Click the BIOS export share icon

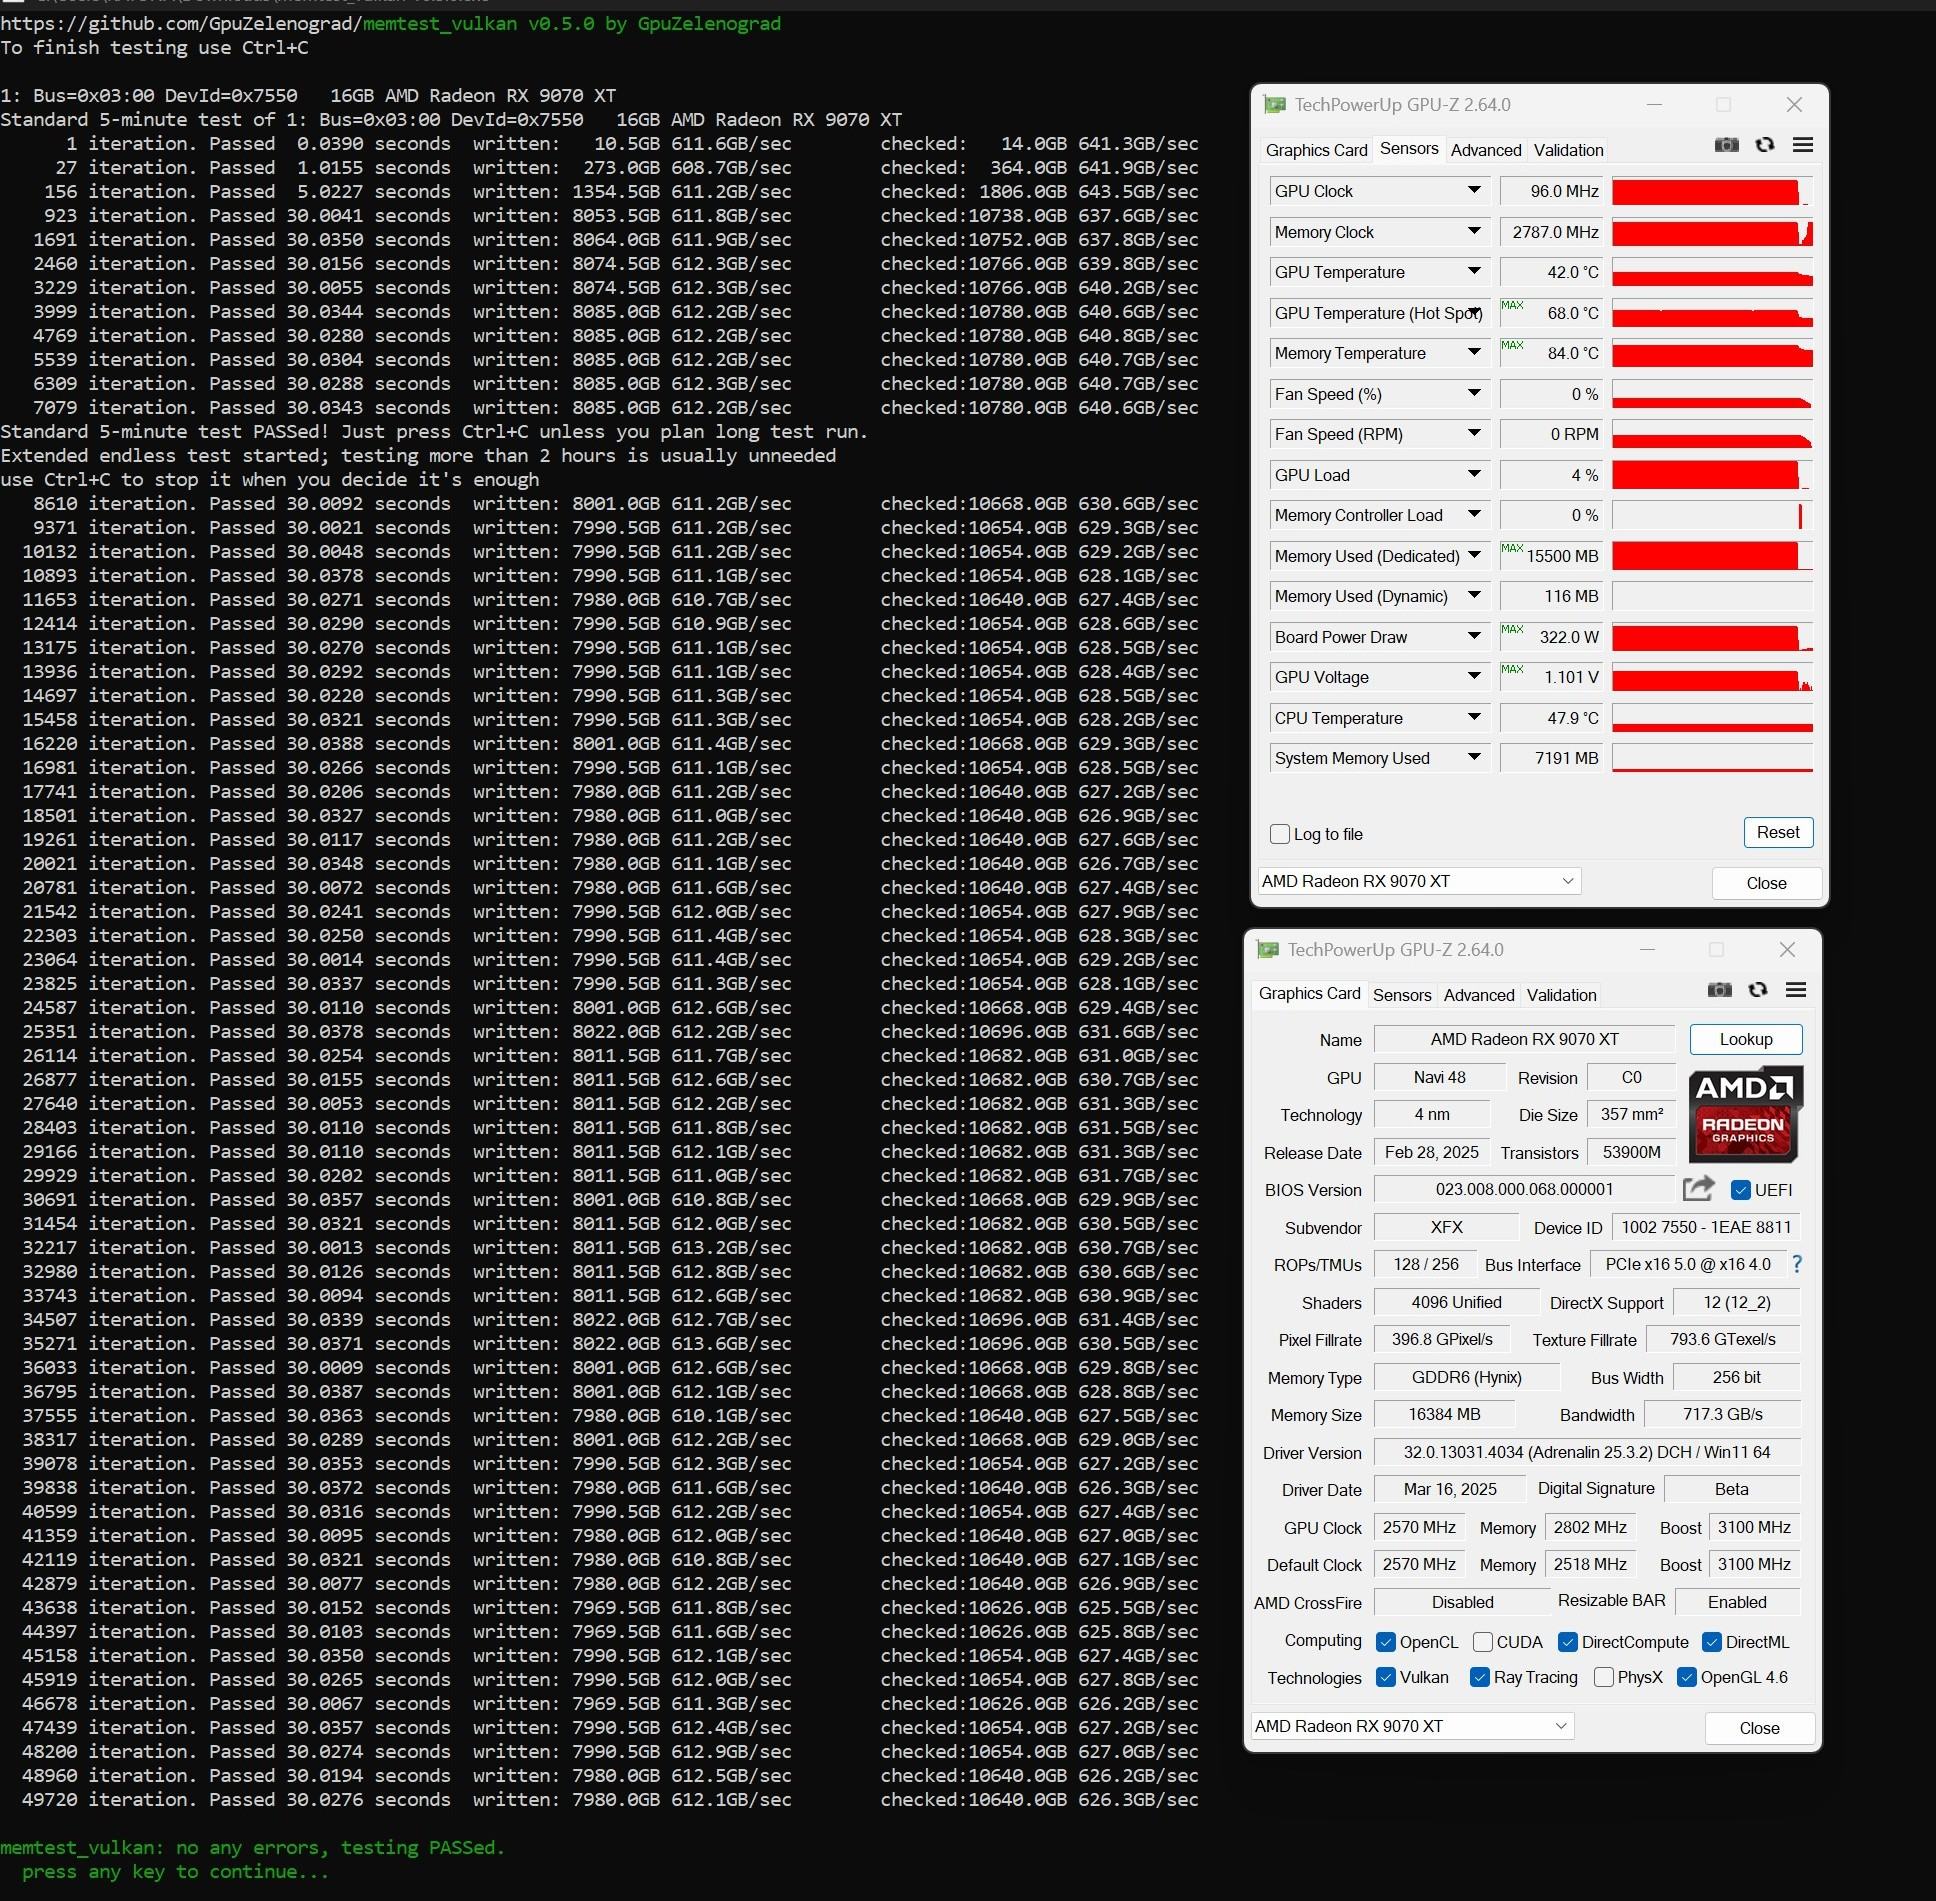click(1698, 1189)
